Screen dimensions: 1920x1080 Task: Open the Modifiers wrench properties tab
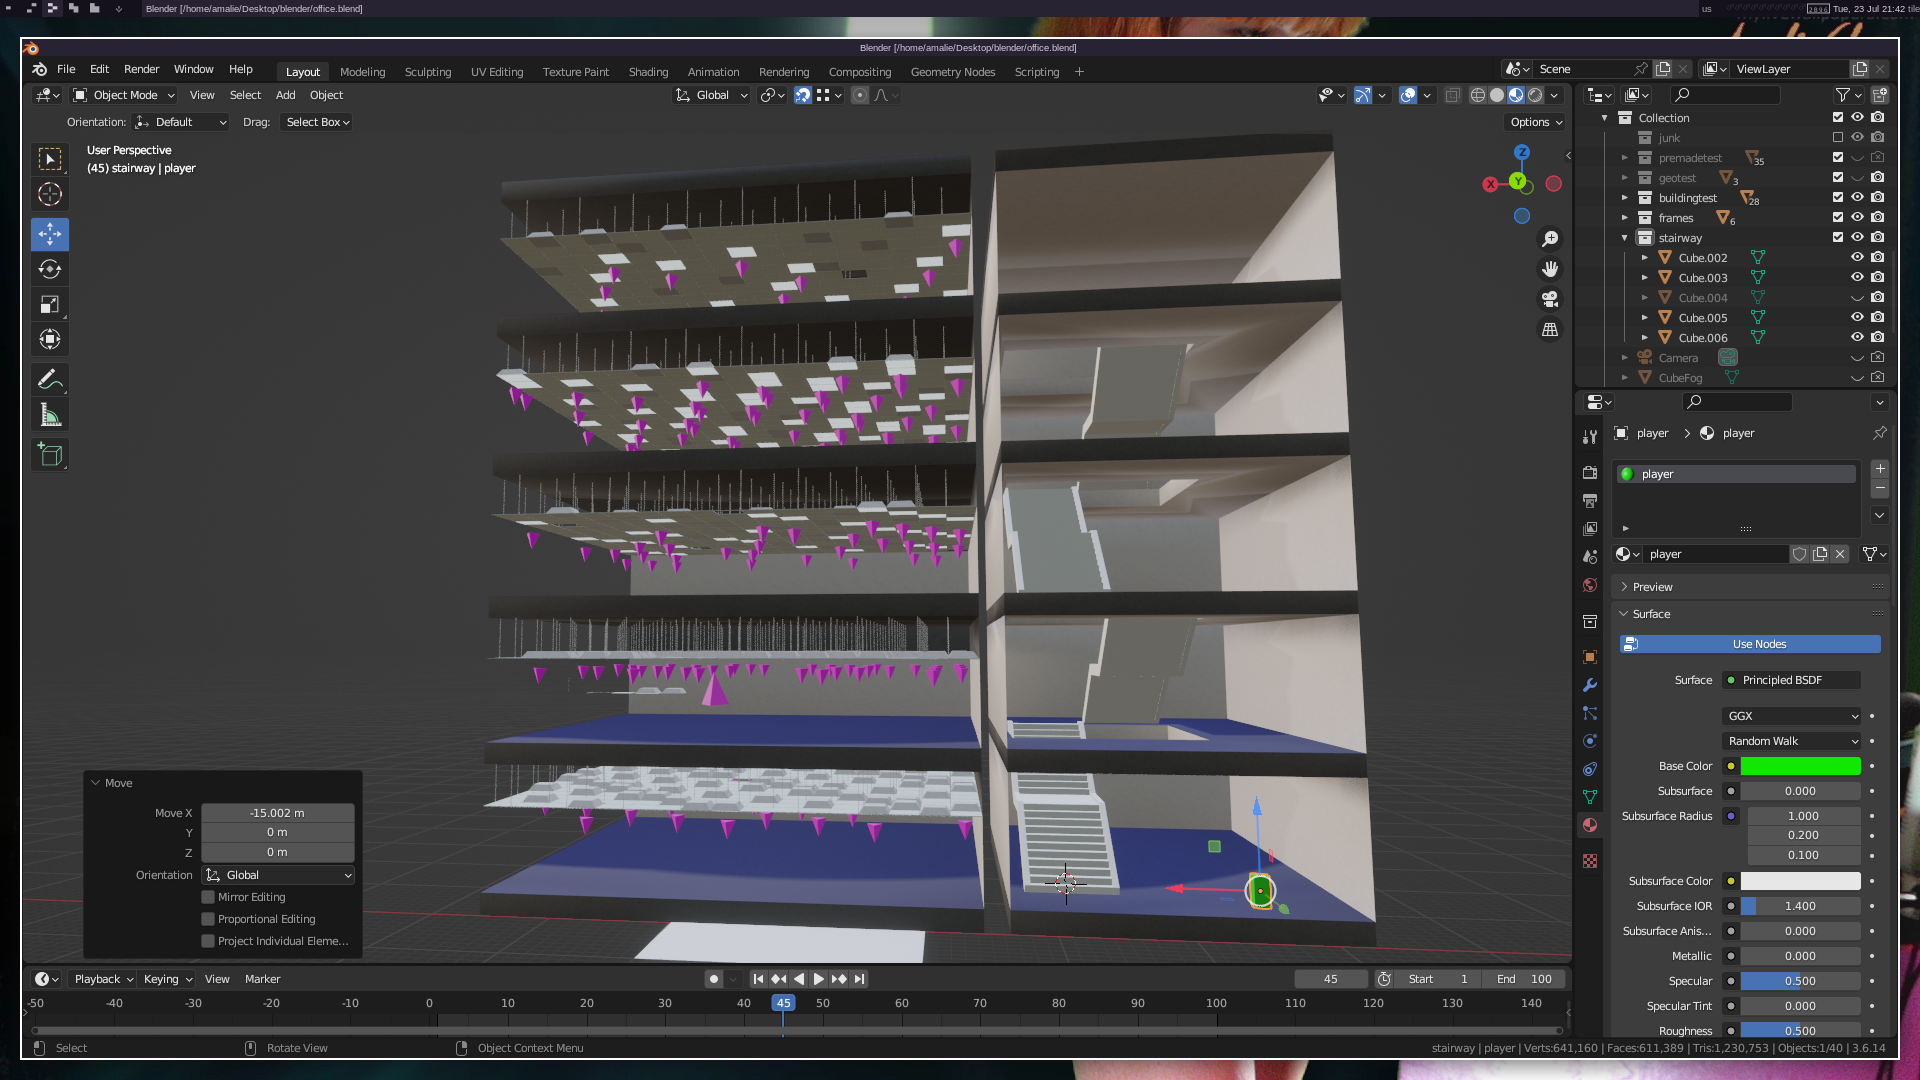[1590, 685]
